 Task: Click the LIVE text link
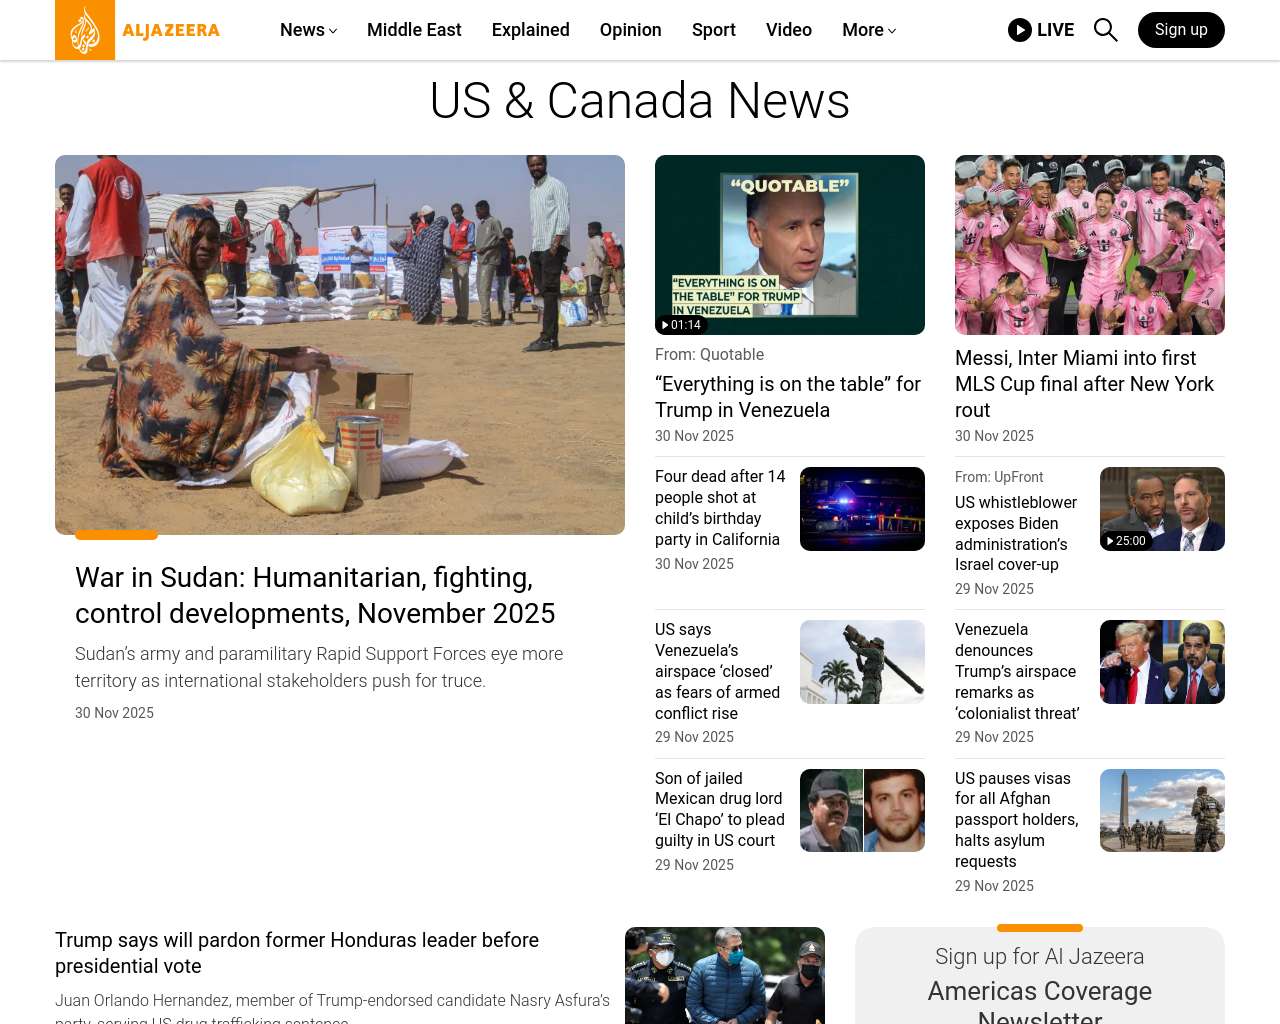click(1055, 30)
